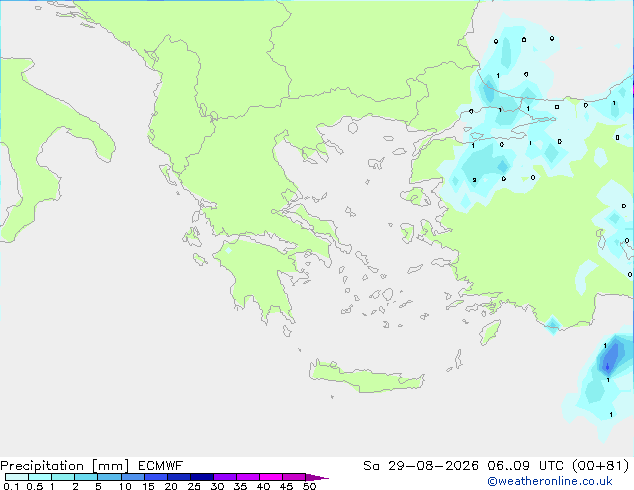Select the "0.5" legend scale label
Image resolution: width=634 pixels, height=490 pixels.
pyautogui.click(x=34, y=486)
